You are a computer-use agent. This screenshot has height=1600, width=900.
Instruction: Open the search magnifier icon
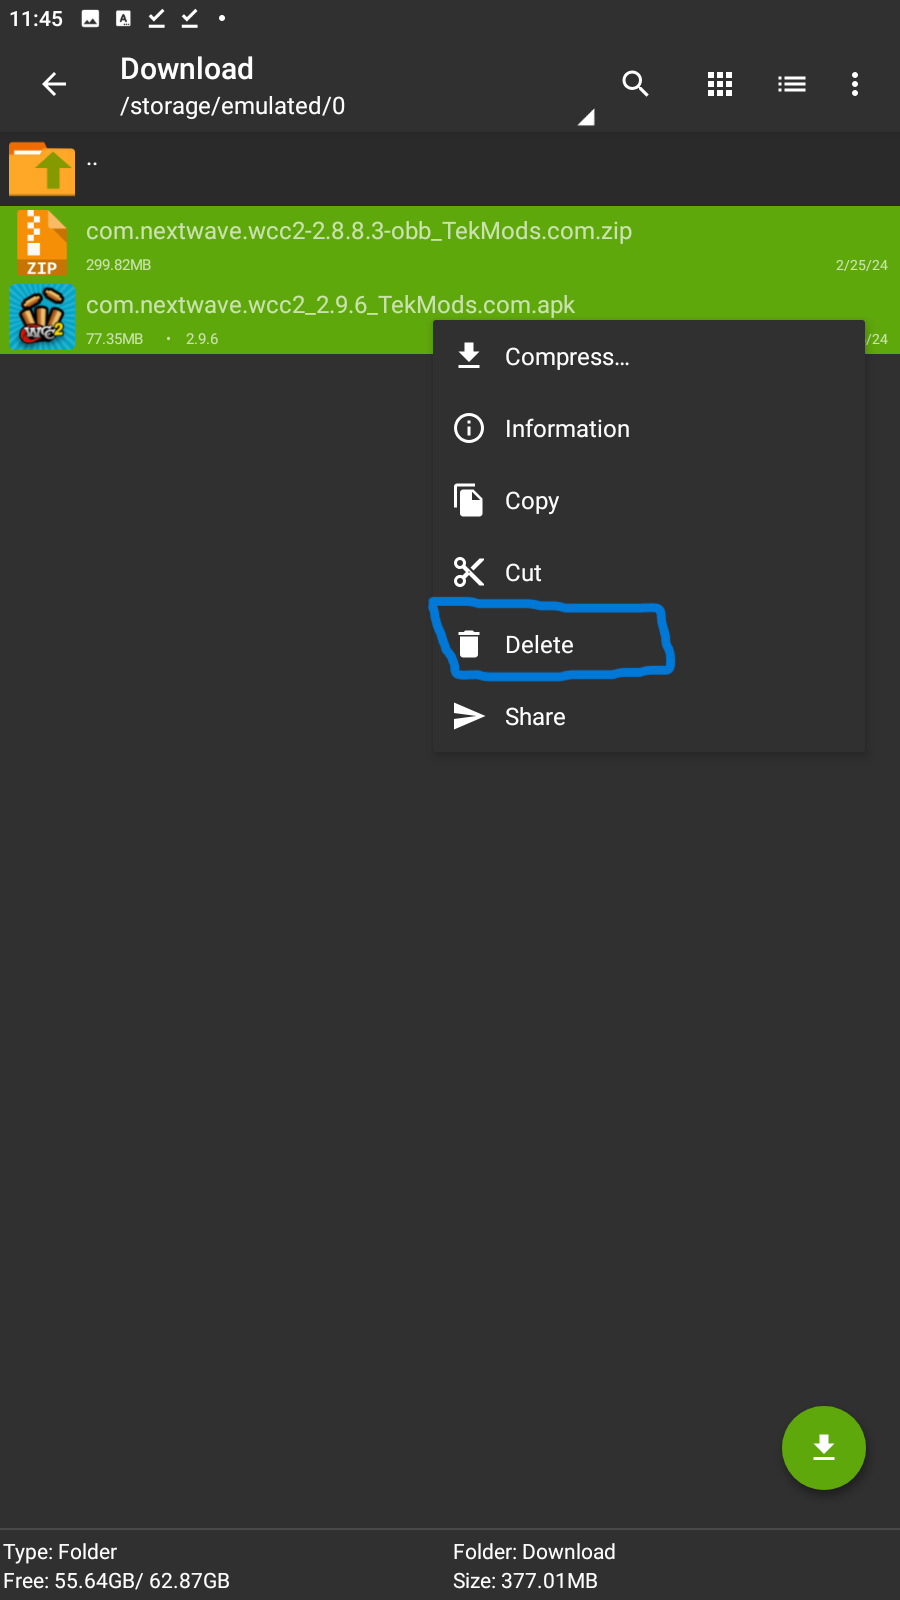click(x=635, y=84)
